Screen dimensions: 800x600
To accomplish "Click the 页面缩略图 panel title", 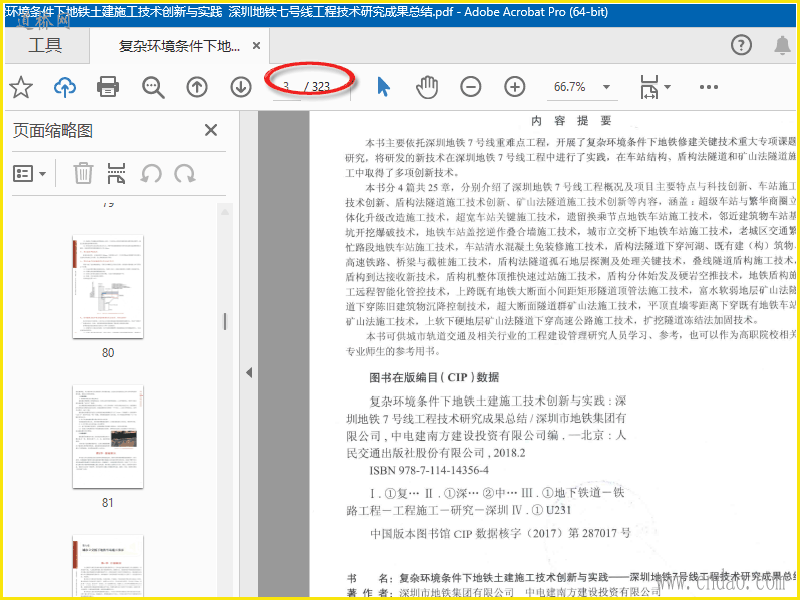I will coord(53,131).
